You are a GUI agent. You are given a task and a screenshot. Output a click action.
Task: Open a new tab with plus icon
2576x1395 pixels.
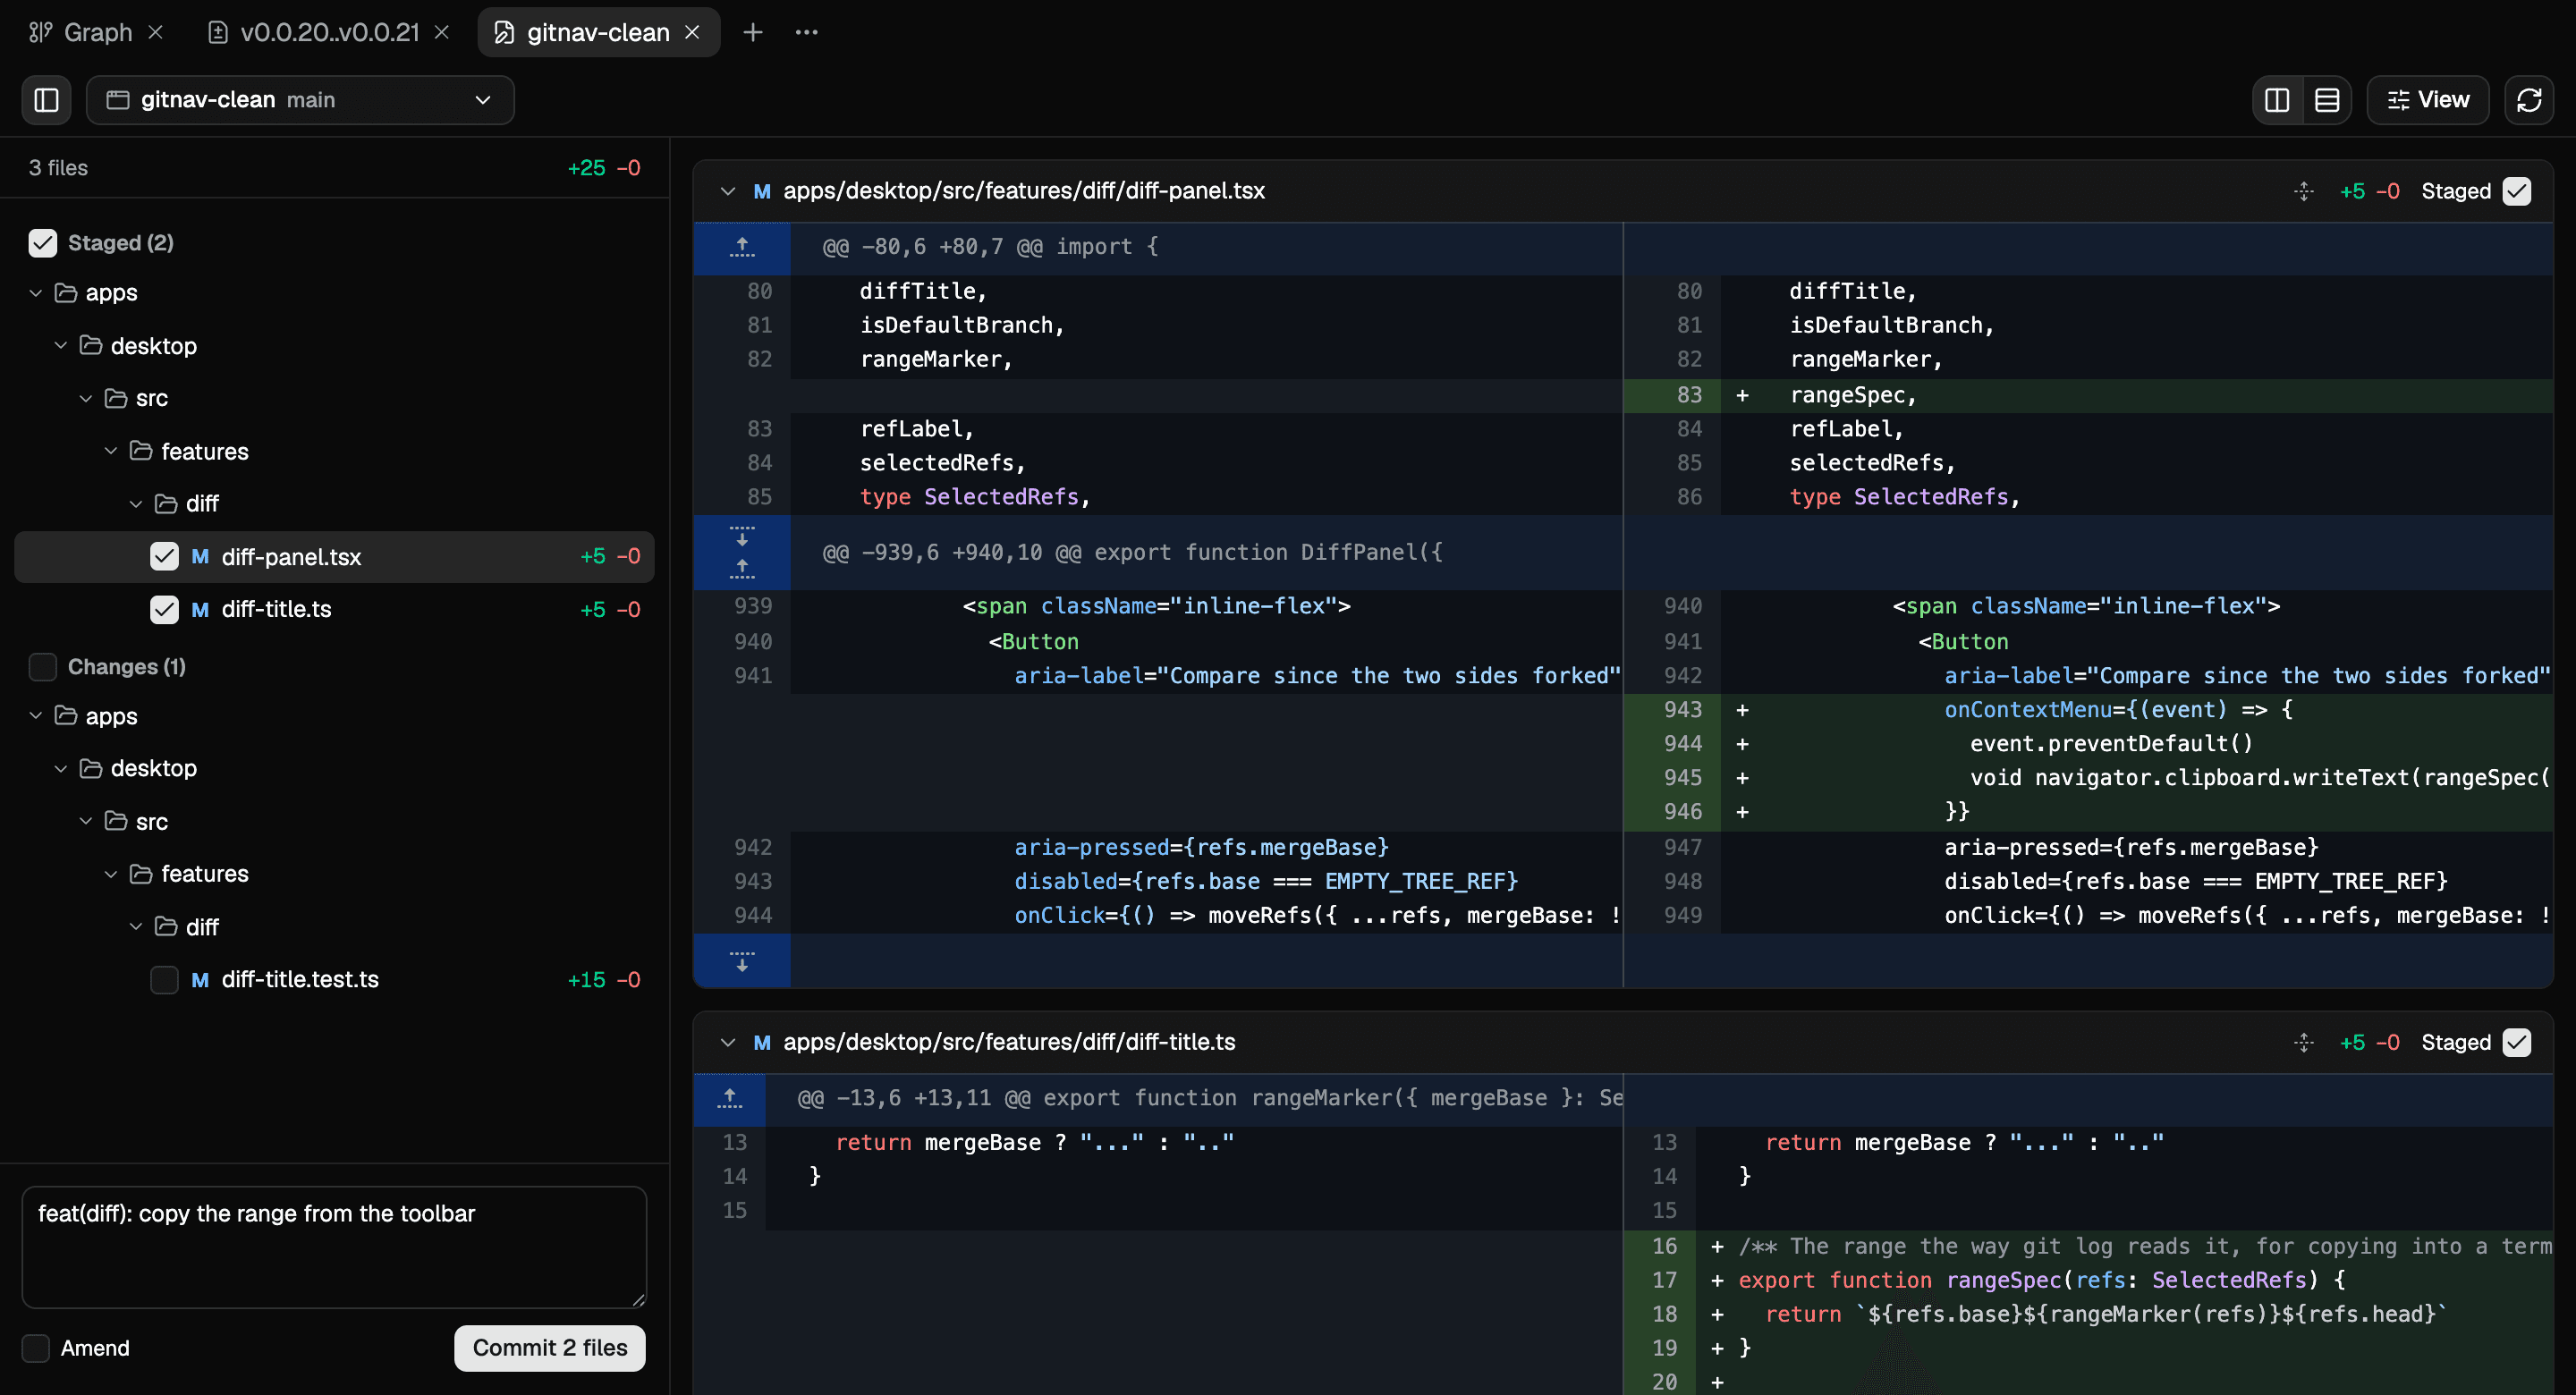[753, 32]
